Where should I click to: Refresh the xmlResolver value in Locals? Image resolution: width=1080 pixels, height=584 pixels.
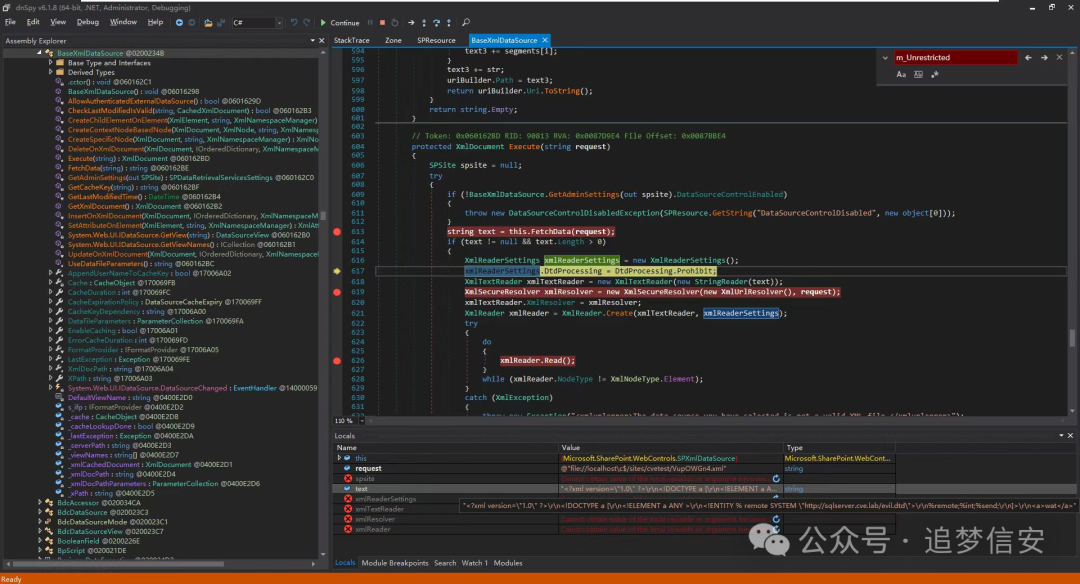coord(776,519)
